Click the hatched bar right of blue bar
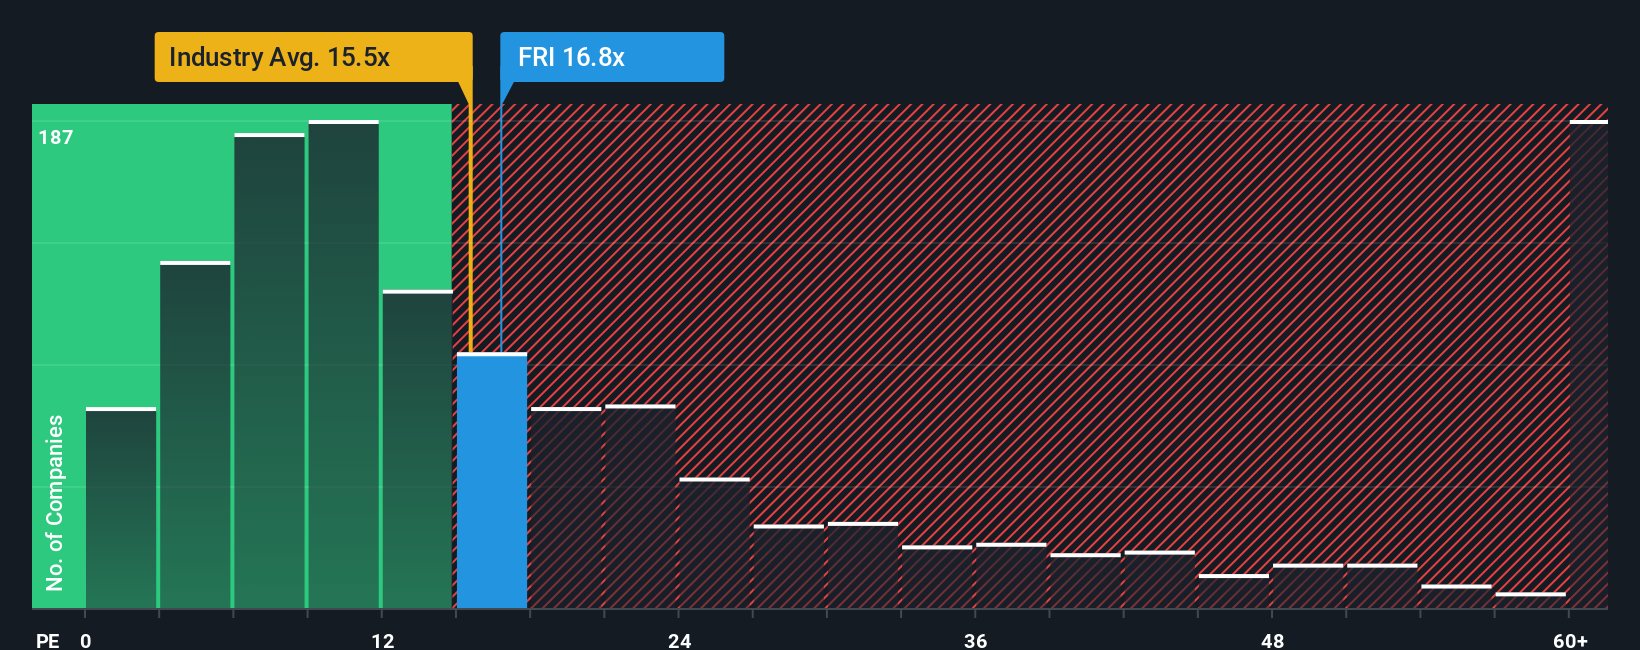The height and width of the screenshot is (650, 1640). point(566,508)
